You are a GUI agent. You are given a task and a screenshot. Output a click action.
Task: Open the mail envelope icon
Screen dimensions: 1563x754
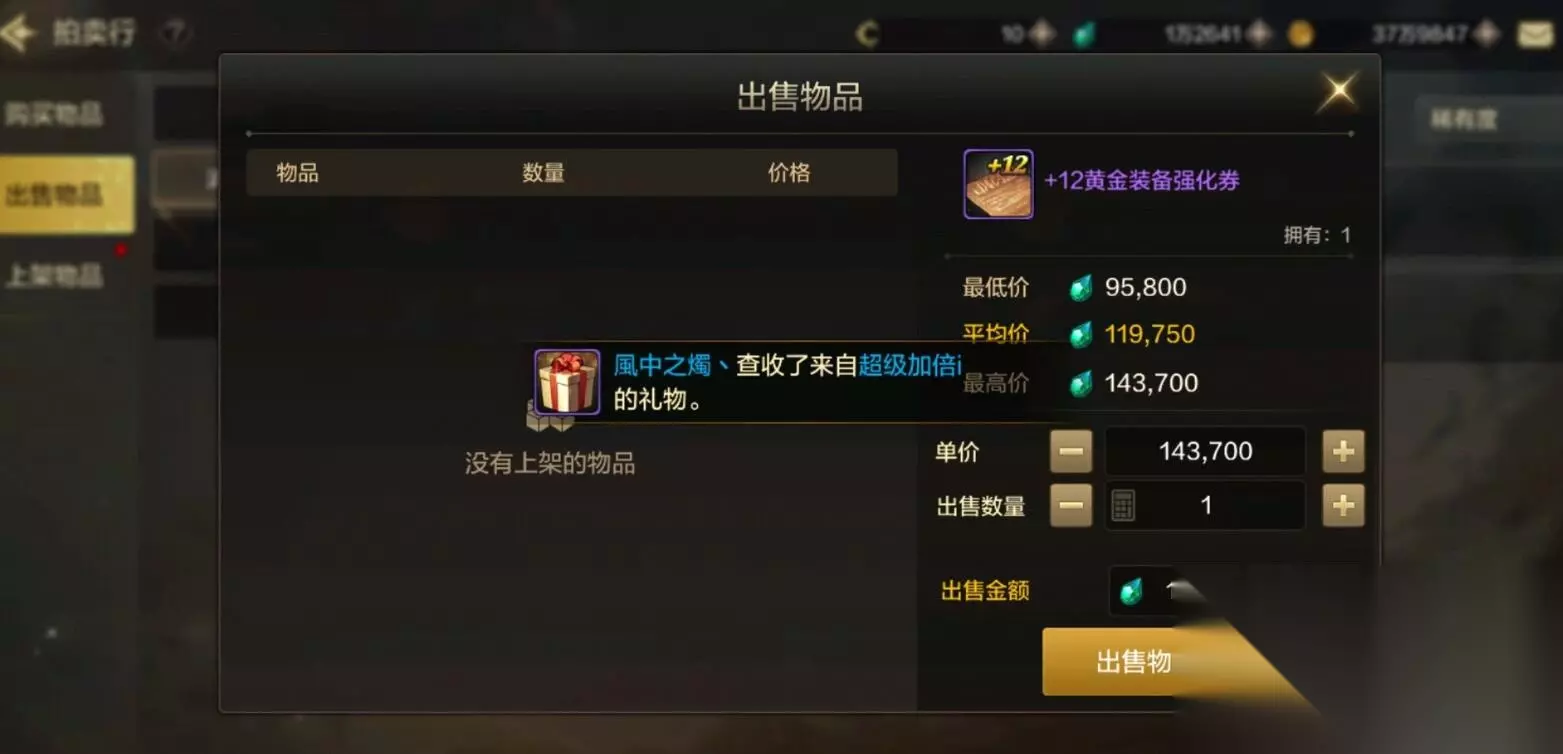click(1536, 35)
